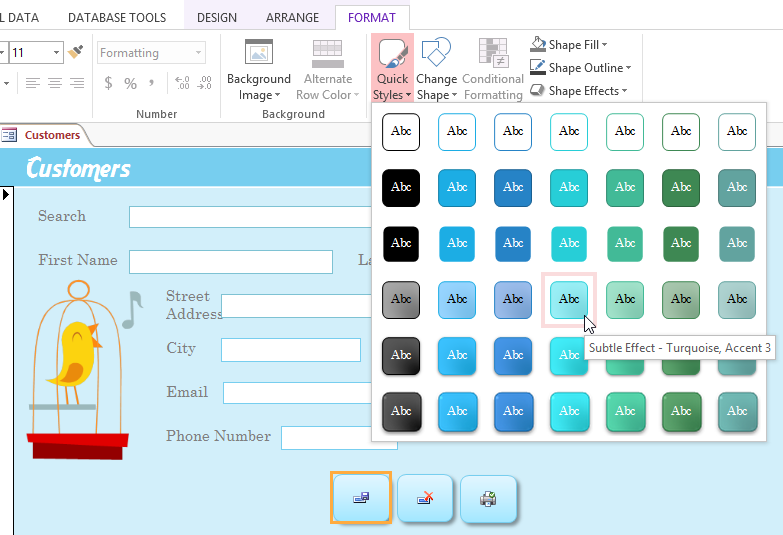Select the Customers document tab
783x535 pixels.
point(52,135)
